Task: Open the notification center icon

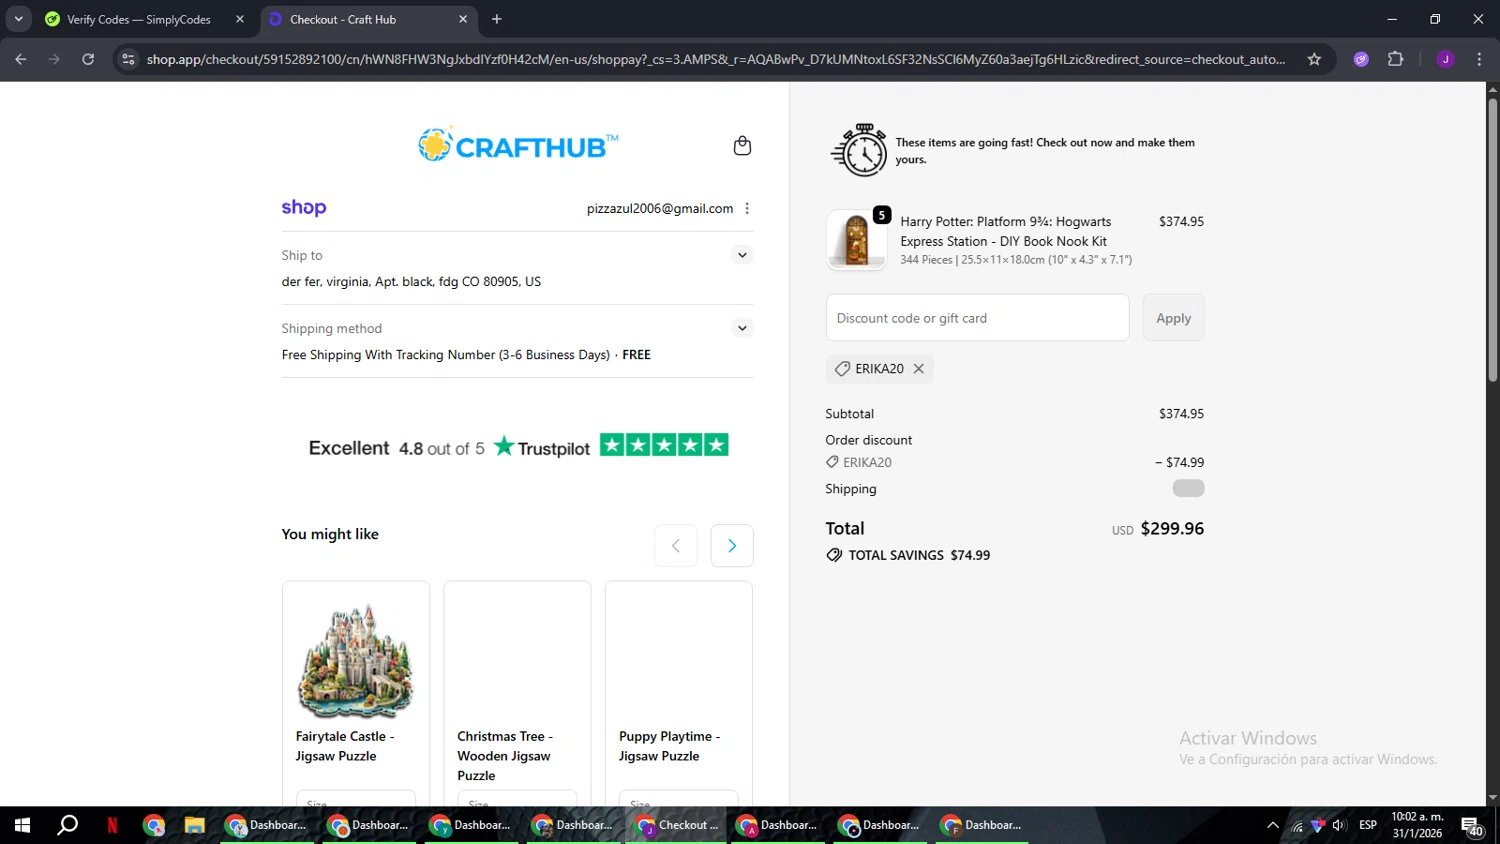Action: pyautogui.click(x=1472, y=825)
